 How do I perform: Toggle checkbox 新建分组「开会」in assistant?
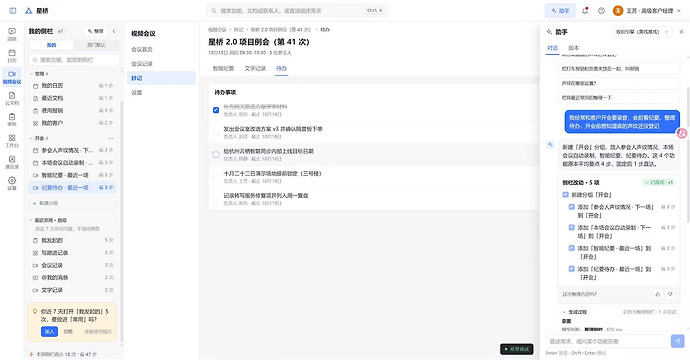[x=565, y=195]
